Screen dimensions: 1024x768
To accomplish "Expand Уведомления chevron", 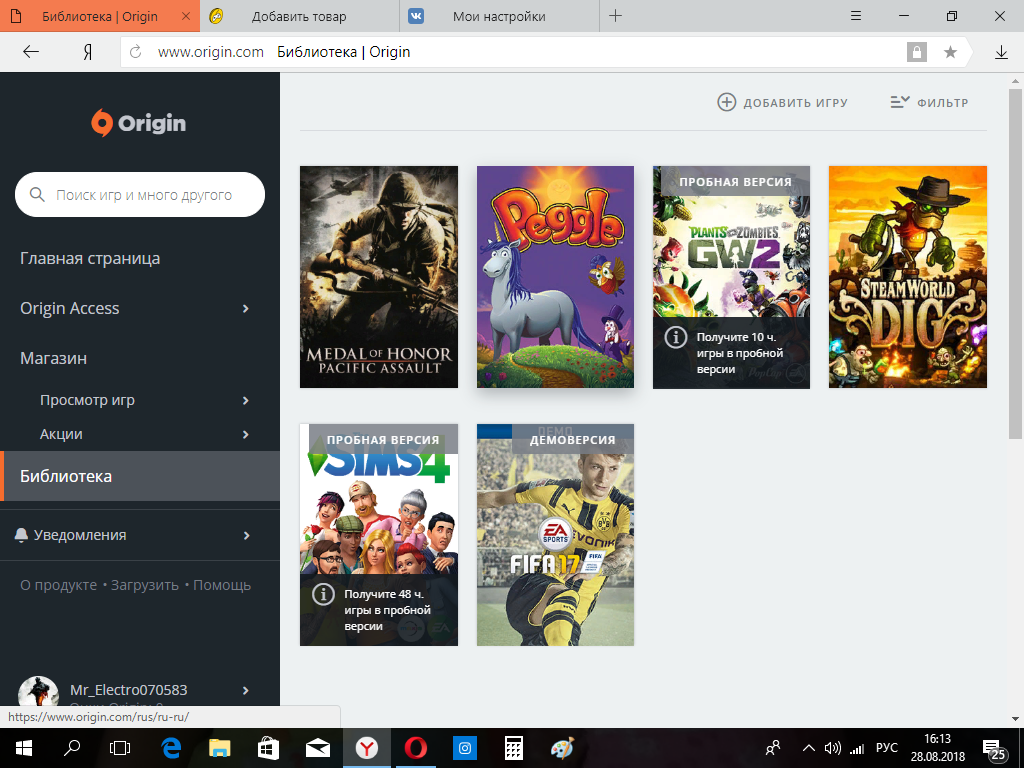I will 246,536.
